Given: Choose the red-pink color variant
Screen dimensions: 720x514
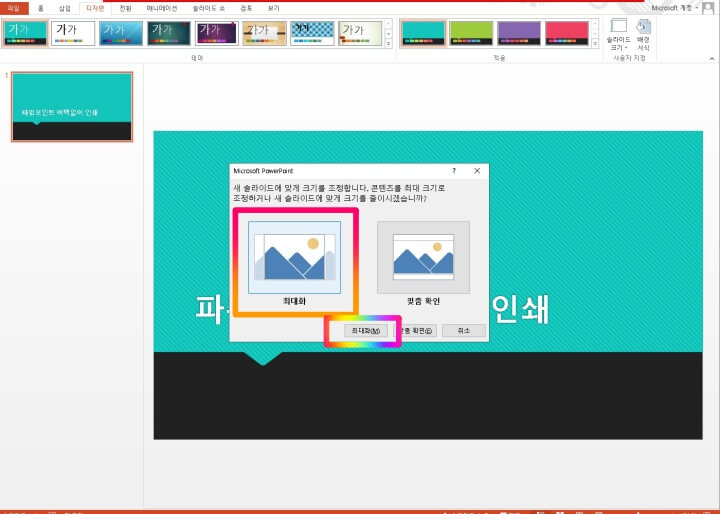Looking at the screenshot, I should 567,34.
